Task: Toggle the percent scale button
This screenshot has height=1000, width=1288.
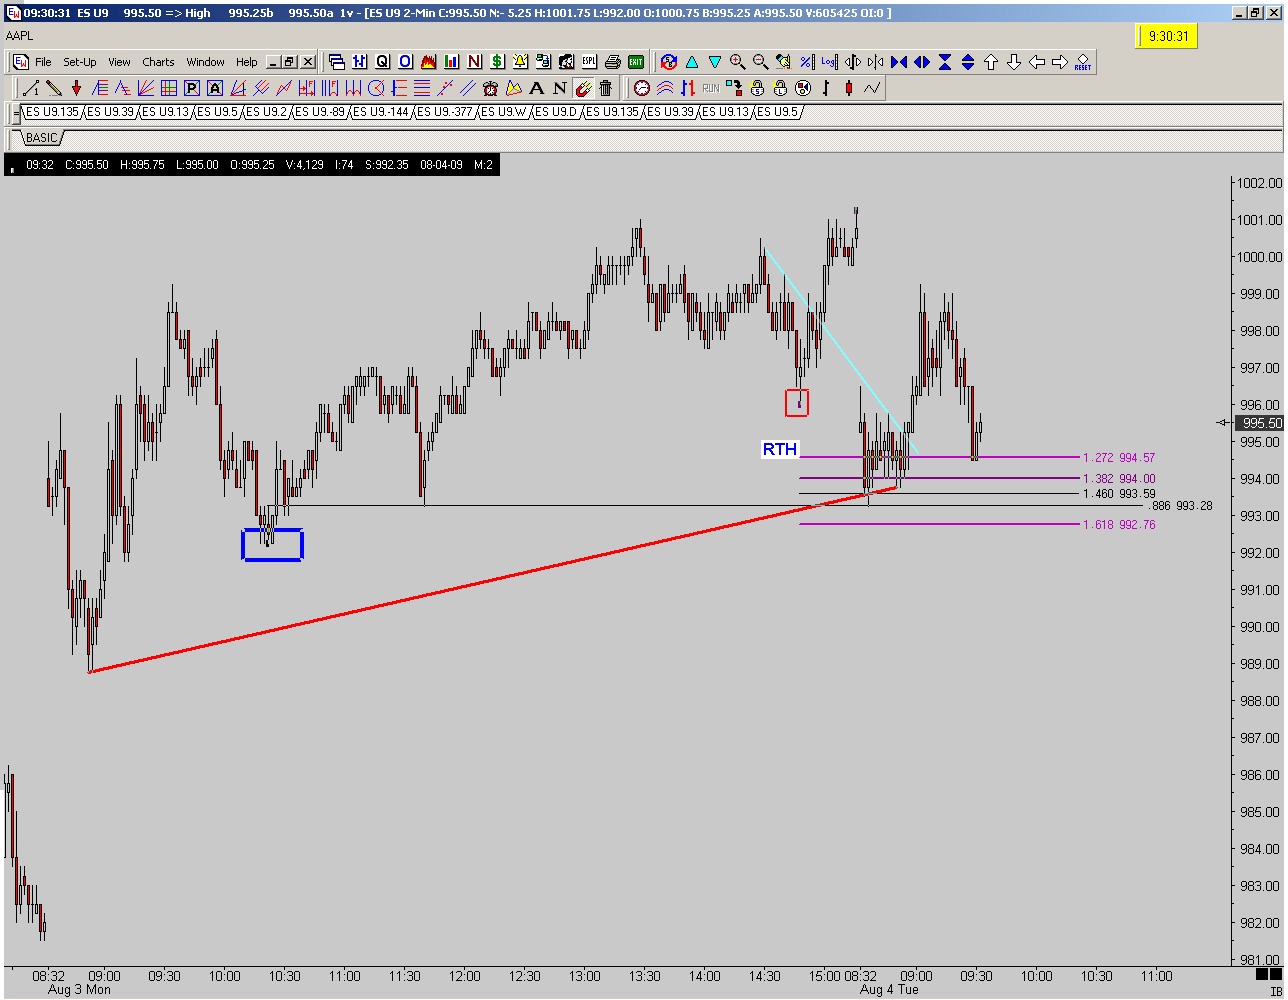Action: click(x=805, y=62)
